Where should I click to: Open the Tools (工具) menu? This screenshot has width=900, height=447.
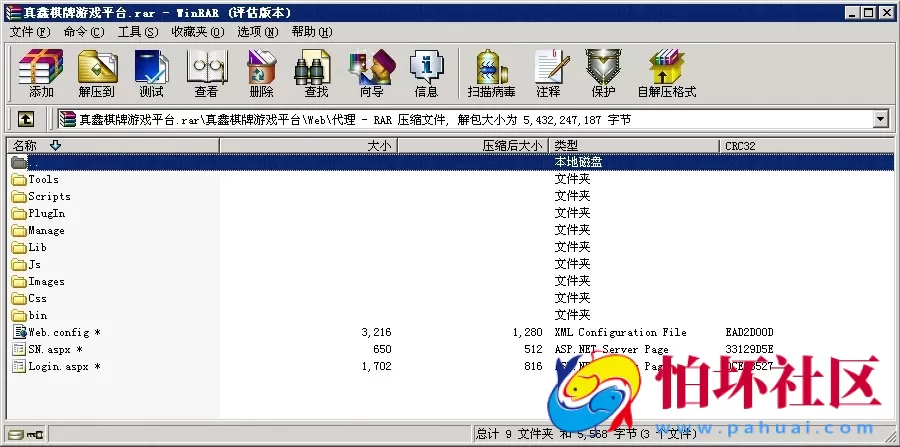click(138, 32)
